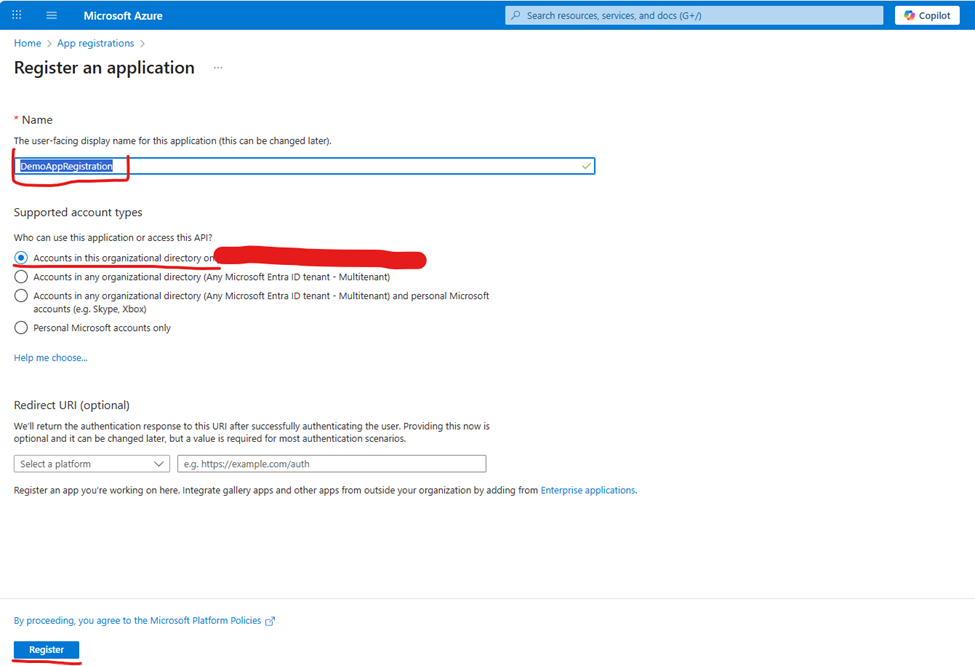The width and height of the screenshot is (975, 666).
Task: Select single-tenant organizational directory radio option
Action: pyautogui.click(x=21, y=258)
